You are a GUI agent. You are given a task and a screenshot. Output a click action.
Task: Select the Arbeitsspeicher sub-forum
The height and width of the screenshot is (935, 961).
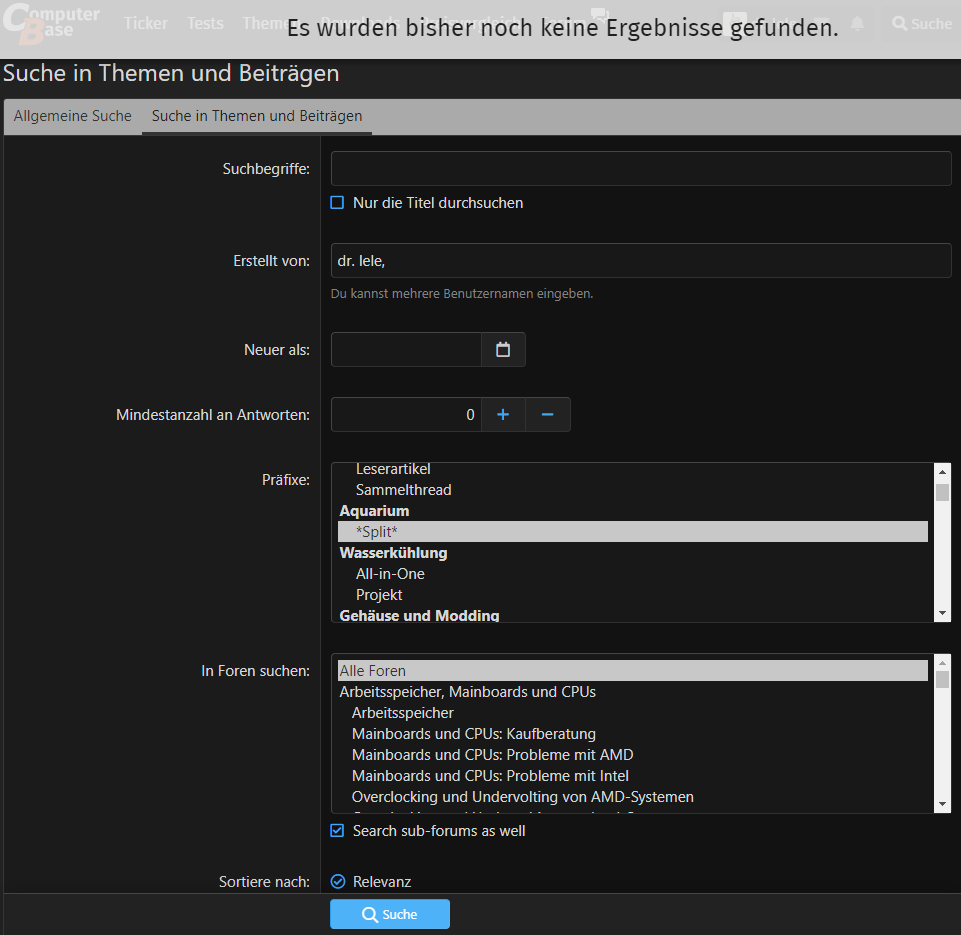(632, 713)
